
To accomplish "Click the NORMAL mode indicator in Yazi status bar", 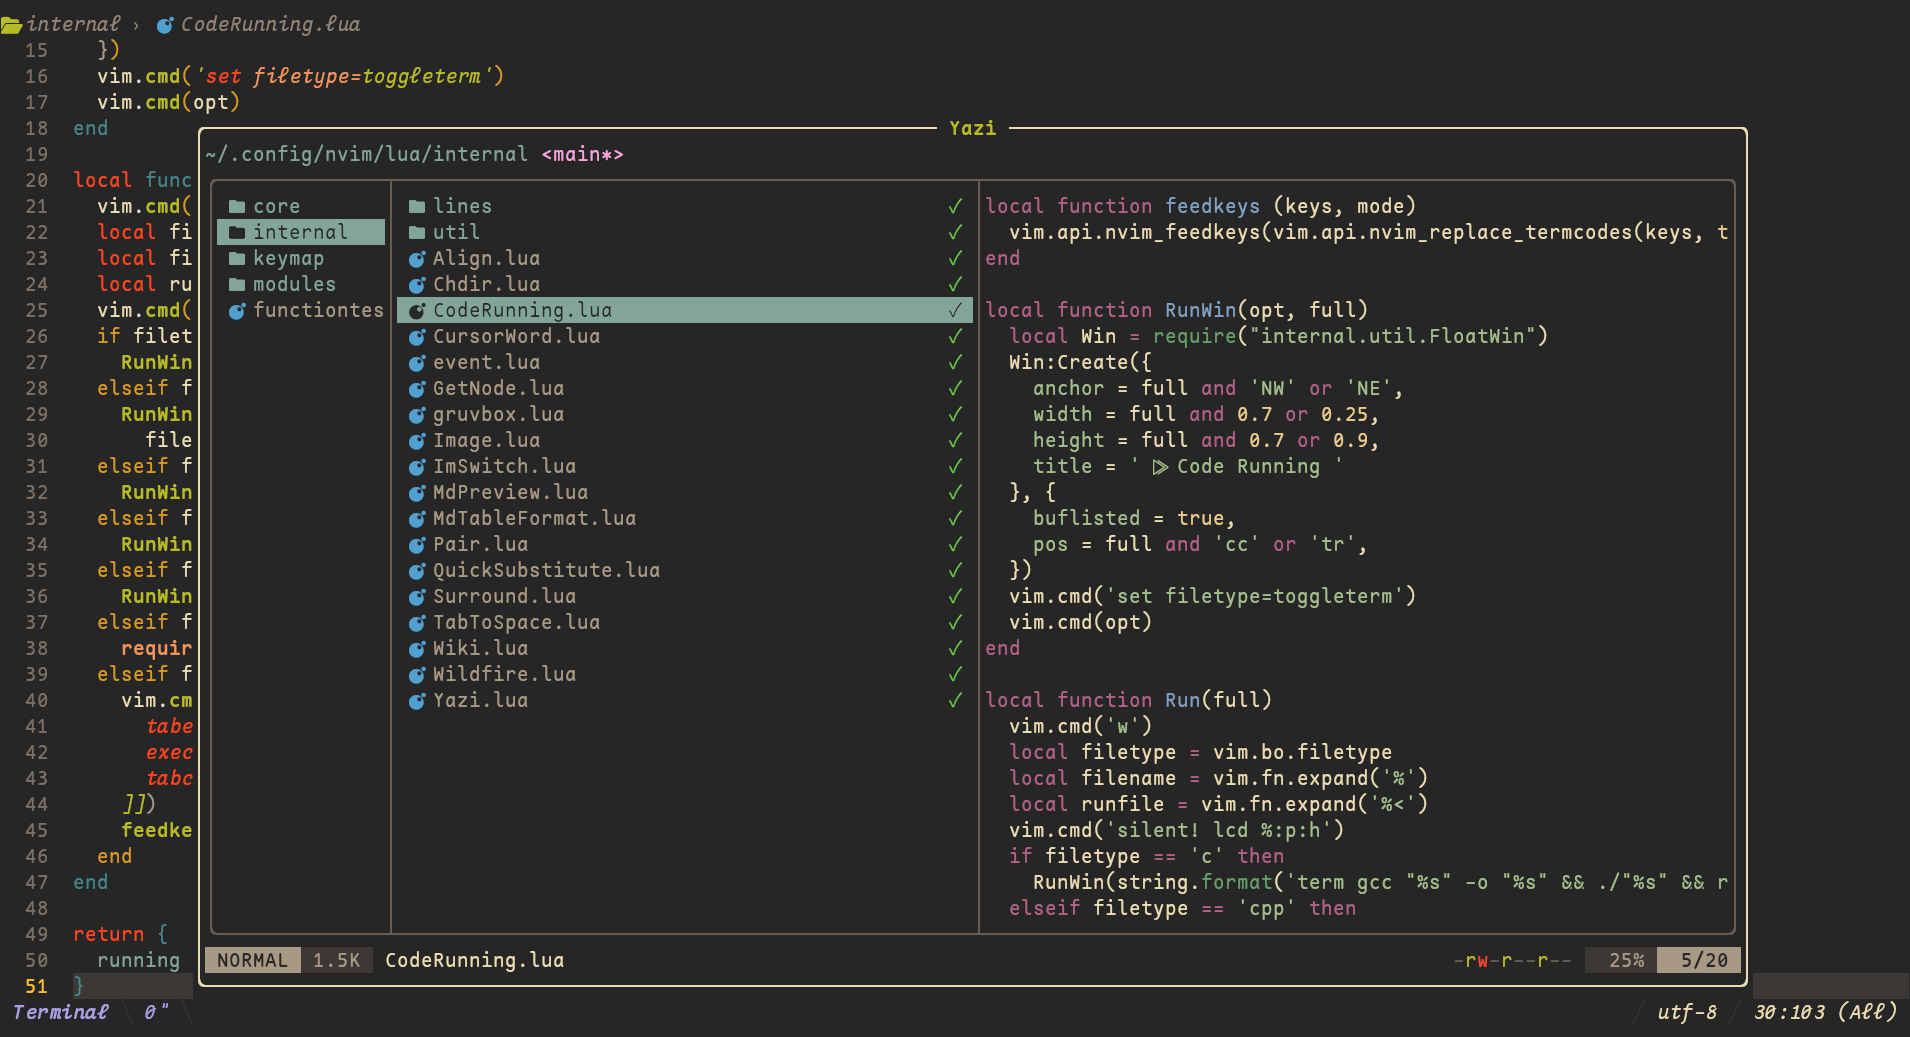I will [x=252, y=960].
